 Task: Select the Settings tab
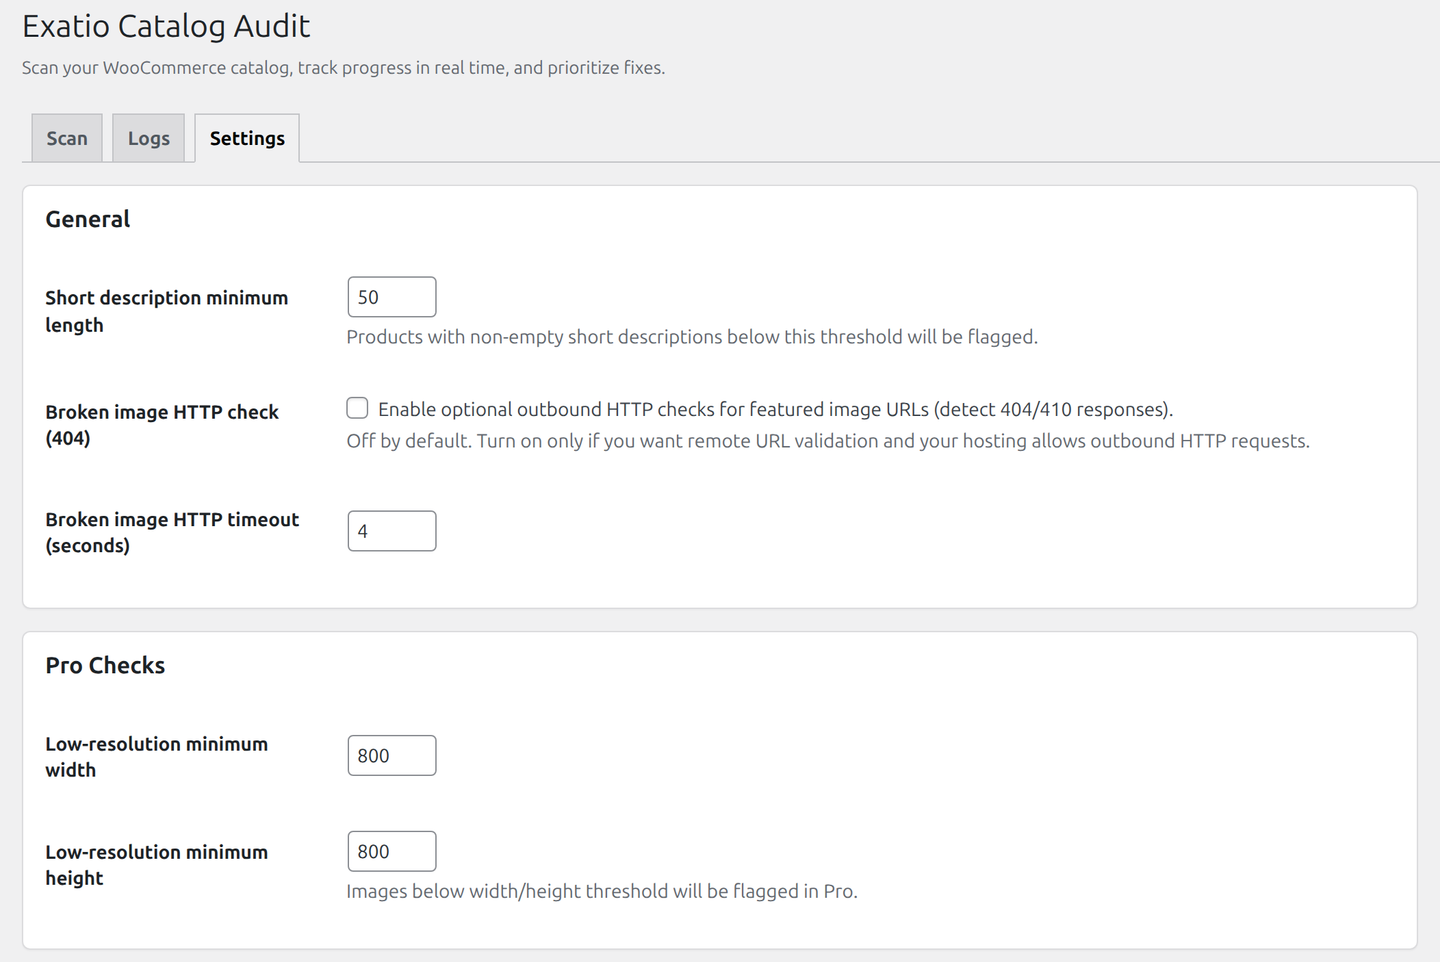[247, 138]
